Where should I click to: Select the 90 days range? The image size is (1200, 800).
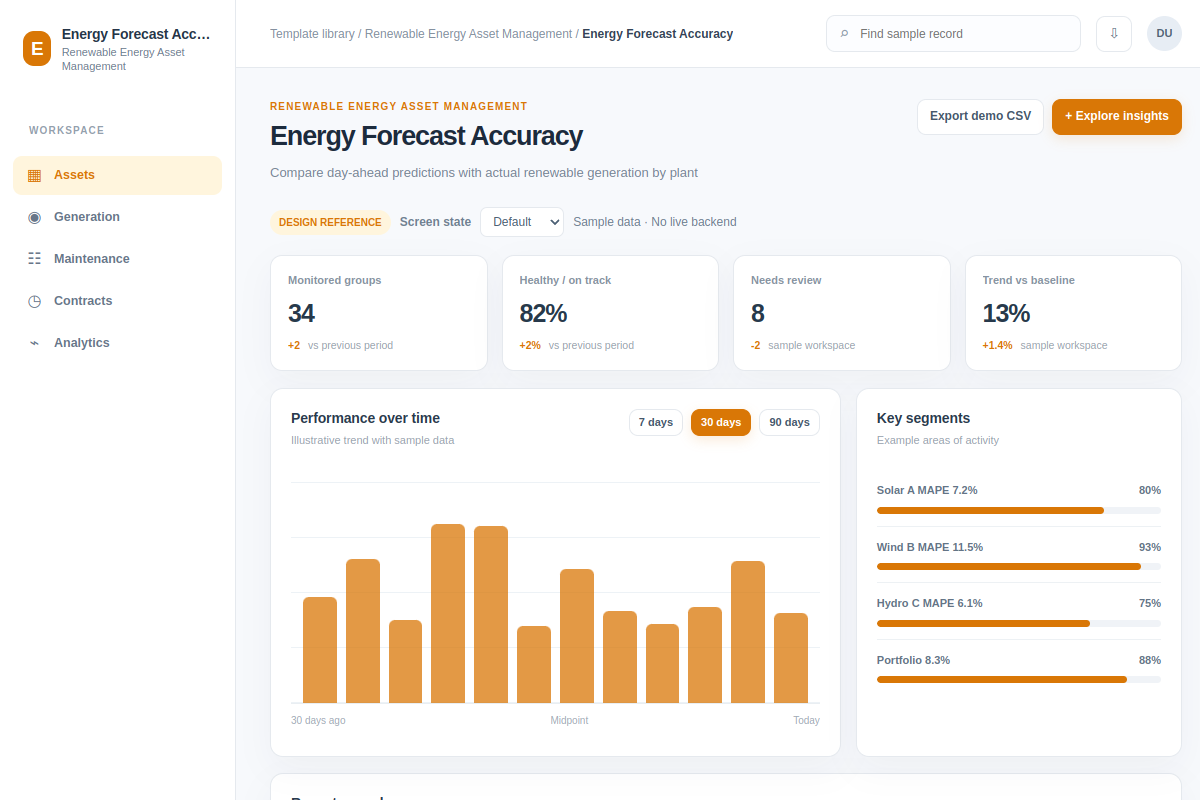pyautogui.click(x=789, y=422)
